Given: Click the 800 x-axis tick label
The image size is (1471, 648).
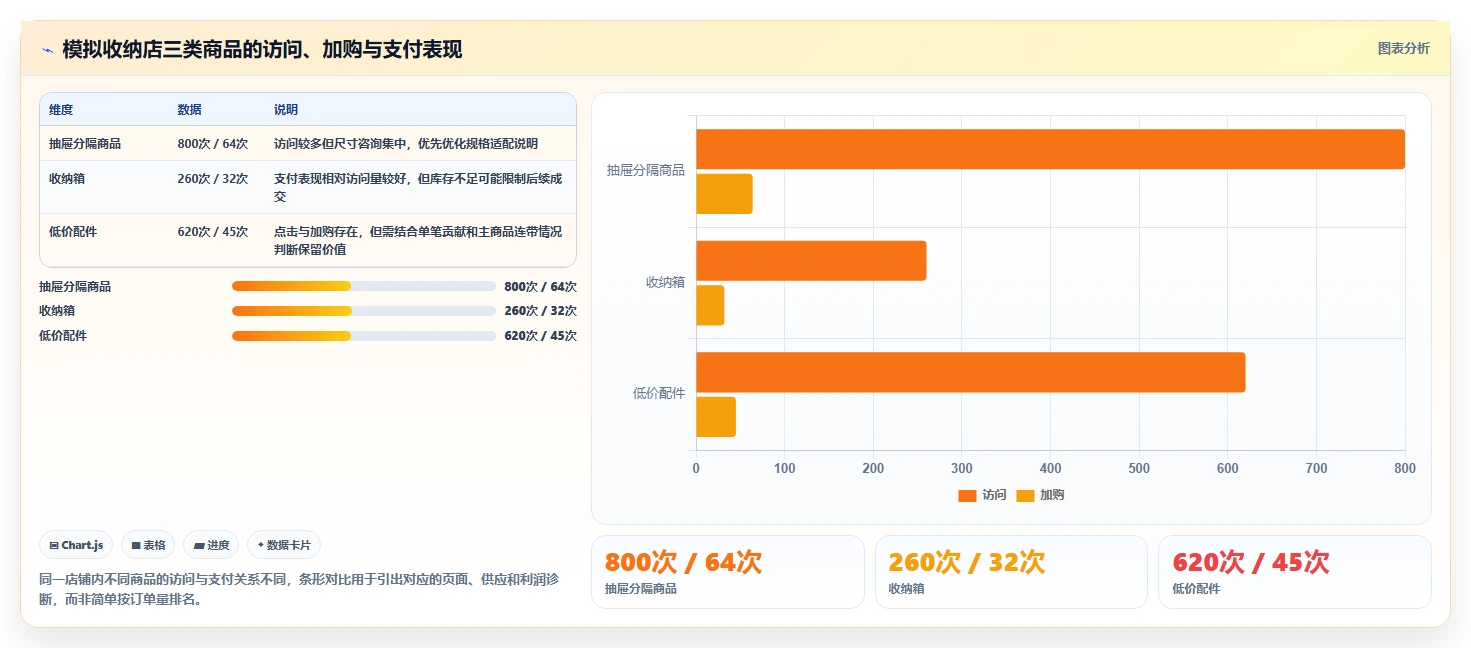Looking at the screenshot, I should click(1405, 468).
